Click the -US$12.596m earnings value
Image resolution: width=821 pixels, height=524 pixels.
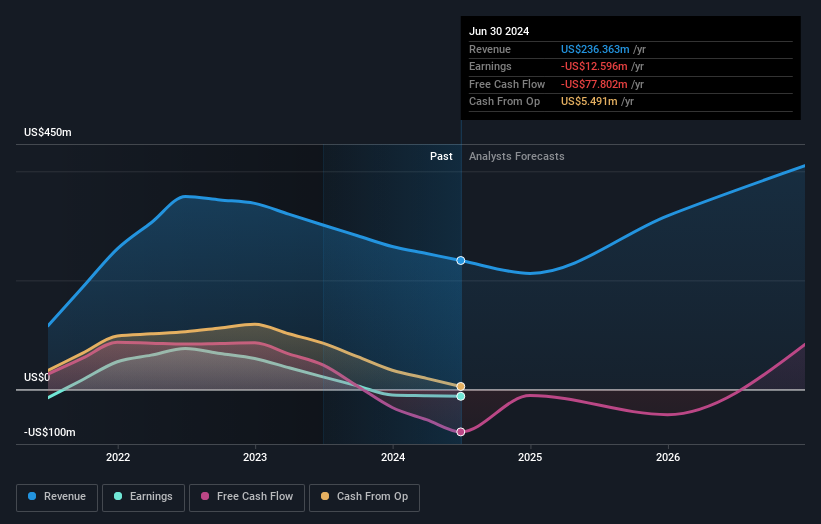594,66
